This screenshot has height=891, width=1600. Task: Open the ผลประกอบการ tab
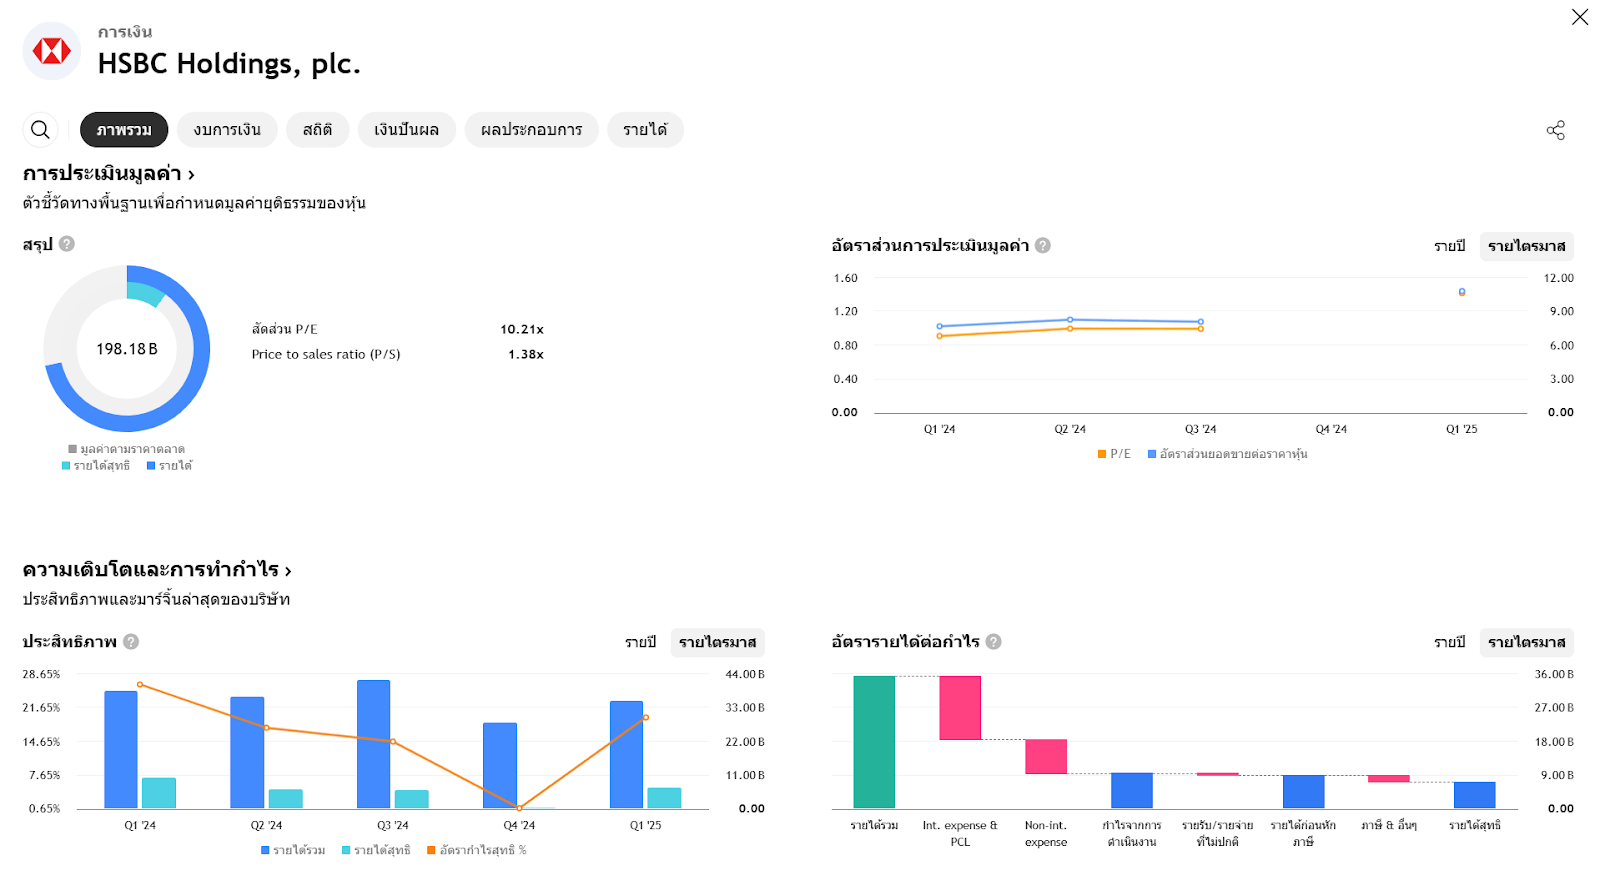(x=531, y=130)
